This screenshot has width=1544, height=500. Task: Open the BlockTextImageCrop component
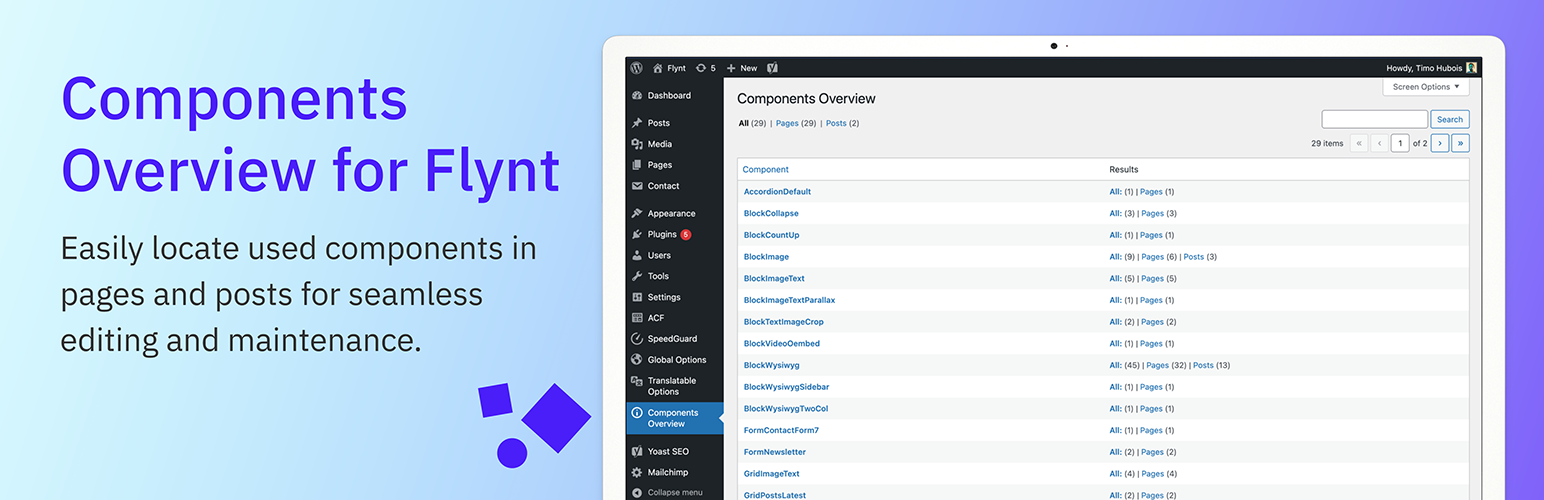783,322
